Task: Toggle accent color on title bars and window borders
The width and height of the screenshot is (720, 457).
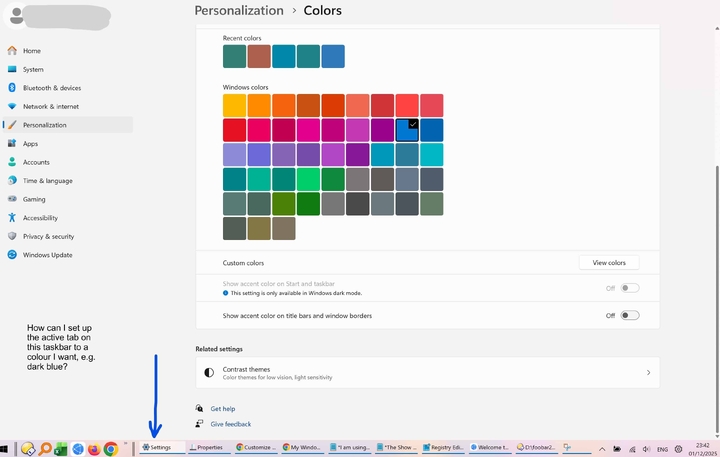Action: coord(630,316)
